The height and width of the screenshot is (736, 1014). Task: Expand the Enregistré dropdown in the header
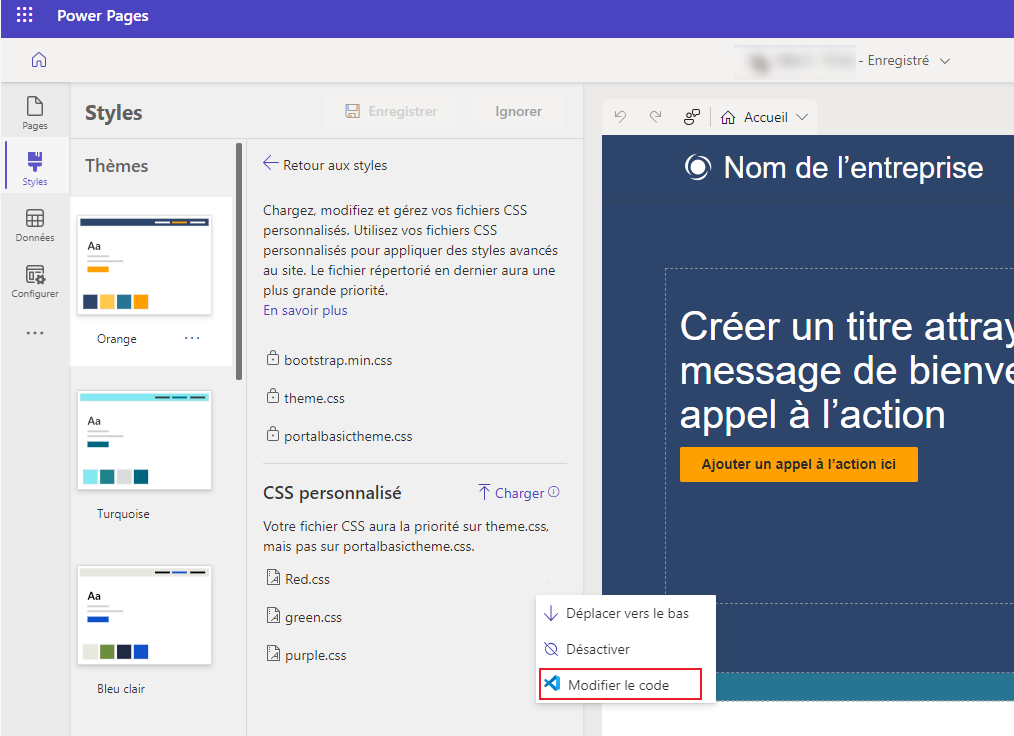coord(943,60)
